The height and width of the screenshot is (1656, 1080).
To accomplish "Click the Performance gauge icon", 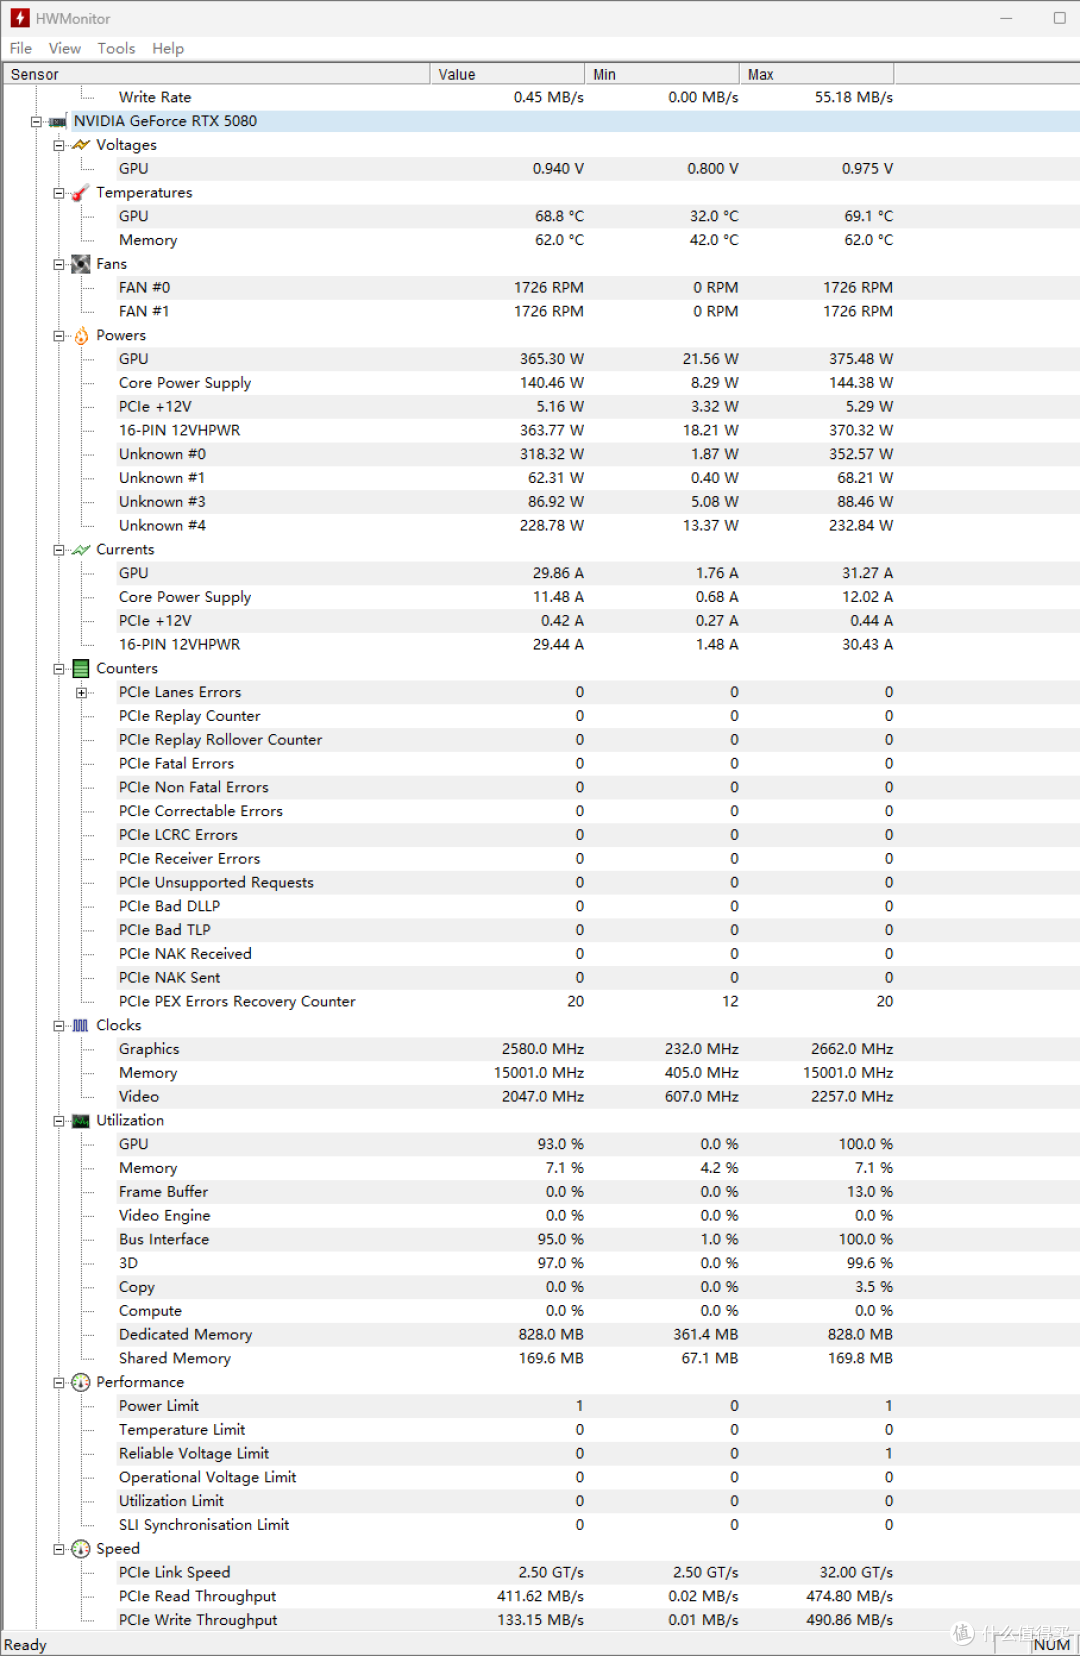I will coord(81,1383).
